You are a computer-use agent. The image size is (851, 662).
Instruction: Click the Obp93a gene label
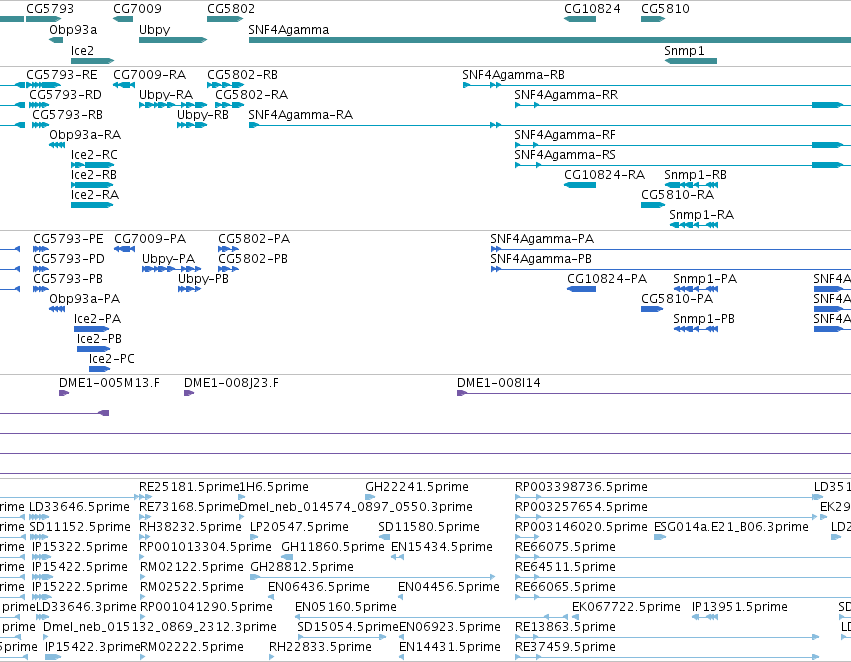(x=73, y=30)
